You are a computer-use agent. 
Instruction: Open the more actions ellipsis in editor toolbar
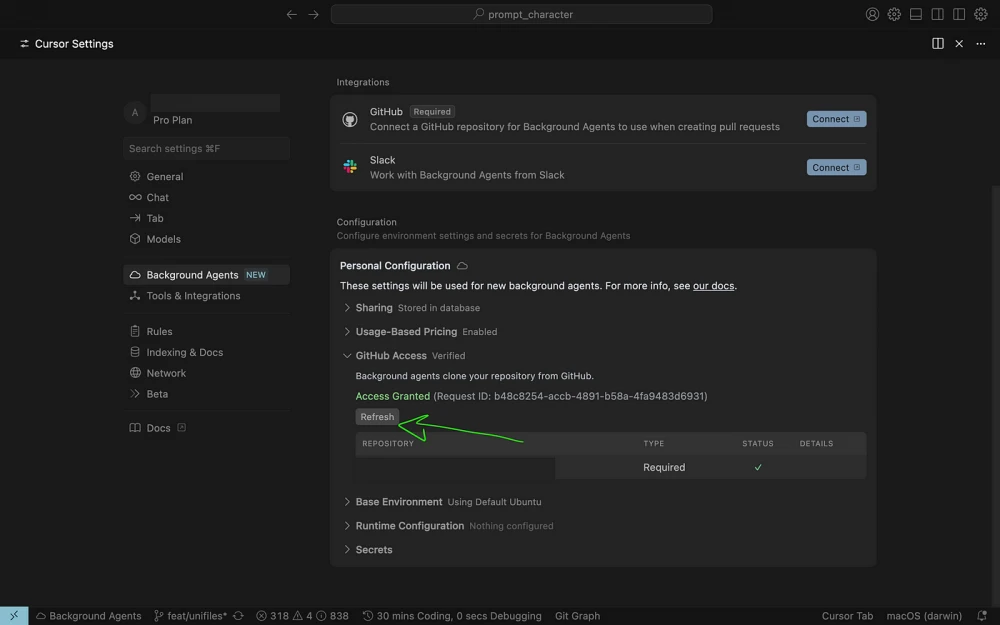click(x=981, y=44)
